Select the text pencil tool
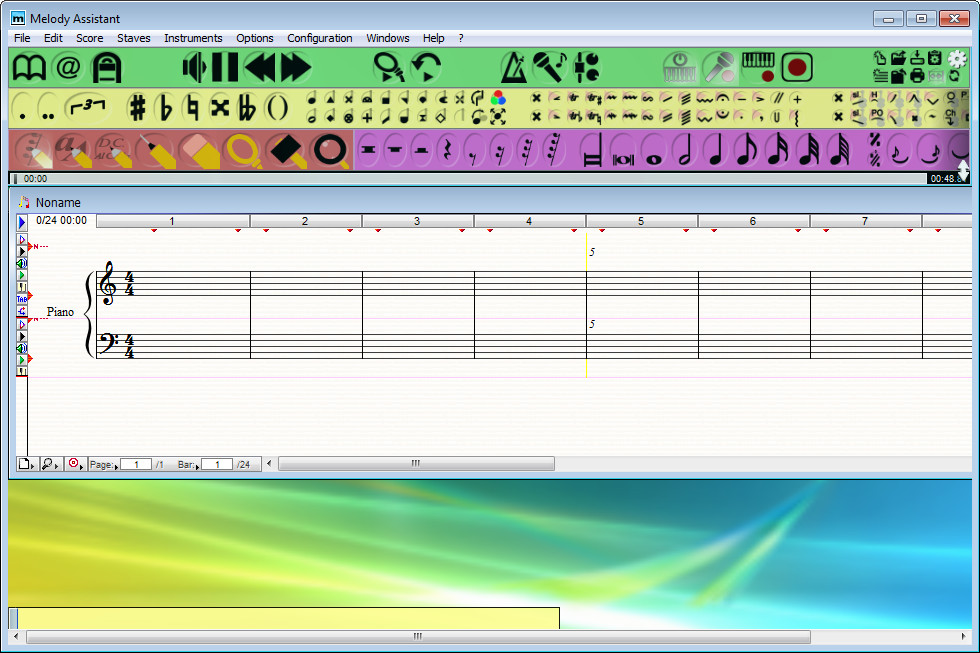 click(x=73, y=151)
